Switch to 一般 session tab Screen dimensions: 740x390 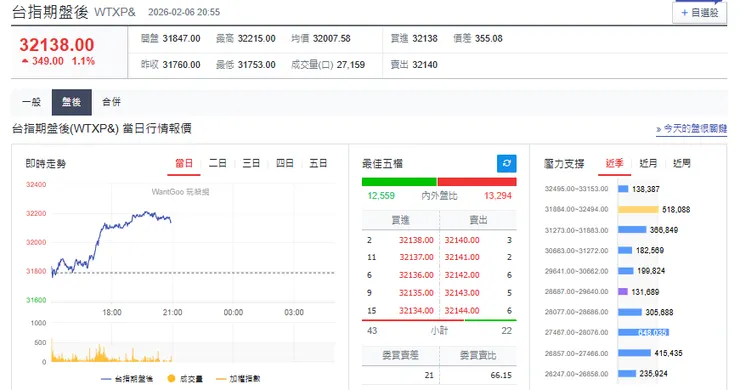(32, 102)
